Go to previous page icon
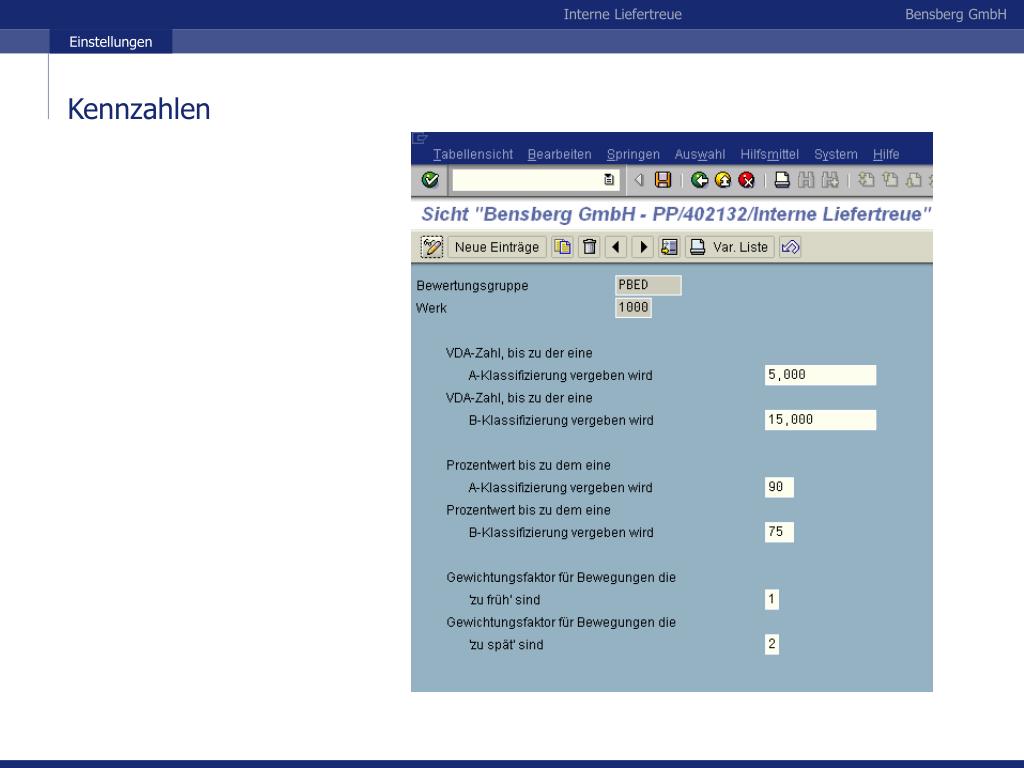The image size is (1024, 768). [890, 180]
